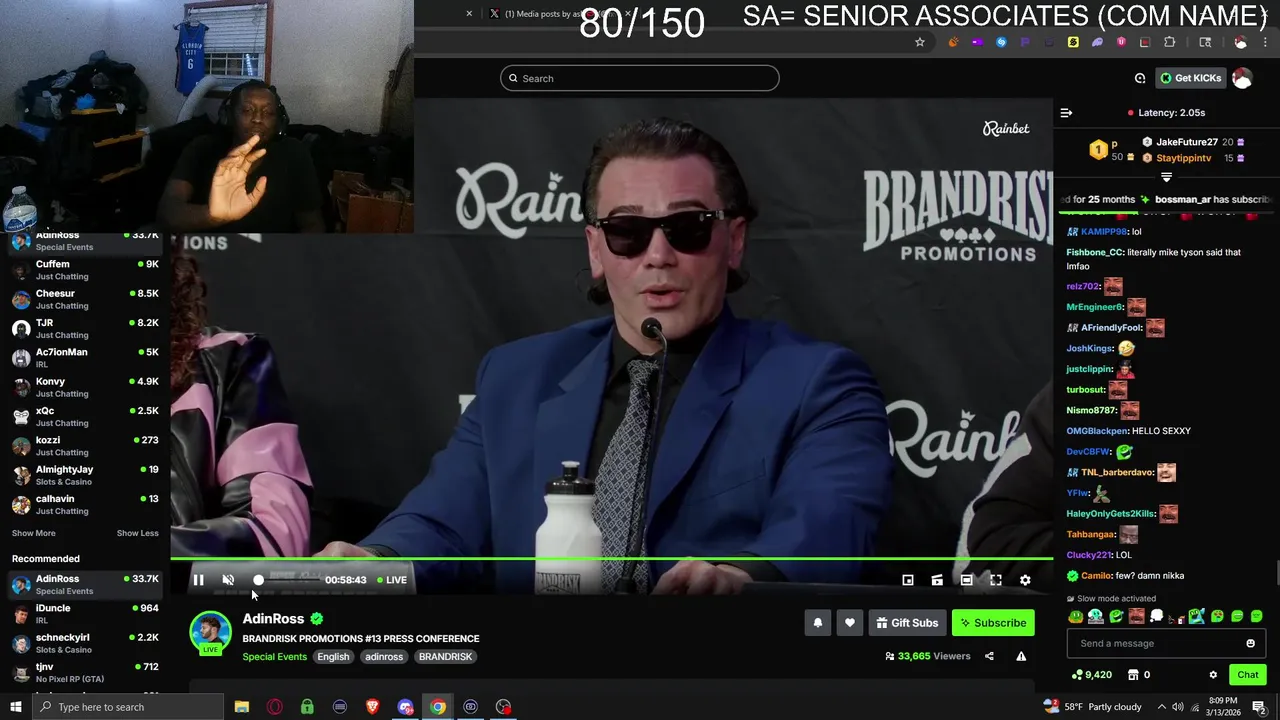1280x720 pixels.
Task: Open calhavin channel in sidebar
Action: [x=85, y=504]
